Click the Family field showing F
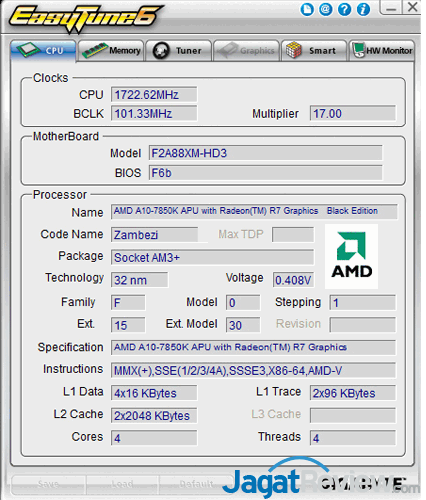The width and height of the screenshot is (426, 500). 128,303
